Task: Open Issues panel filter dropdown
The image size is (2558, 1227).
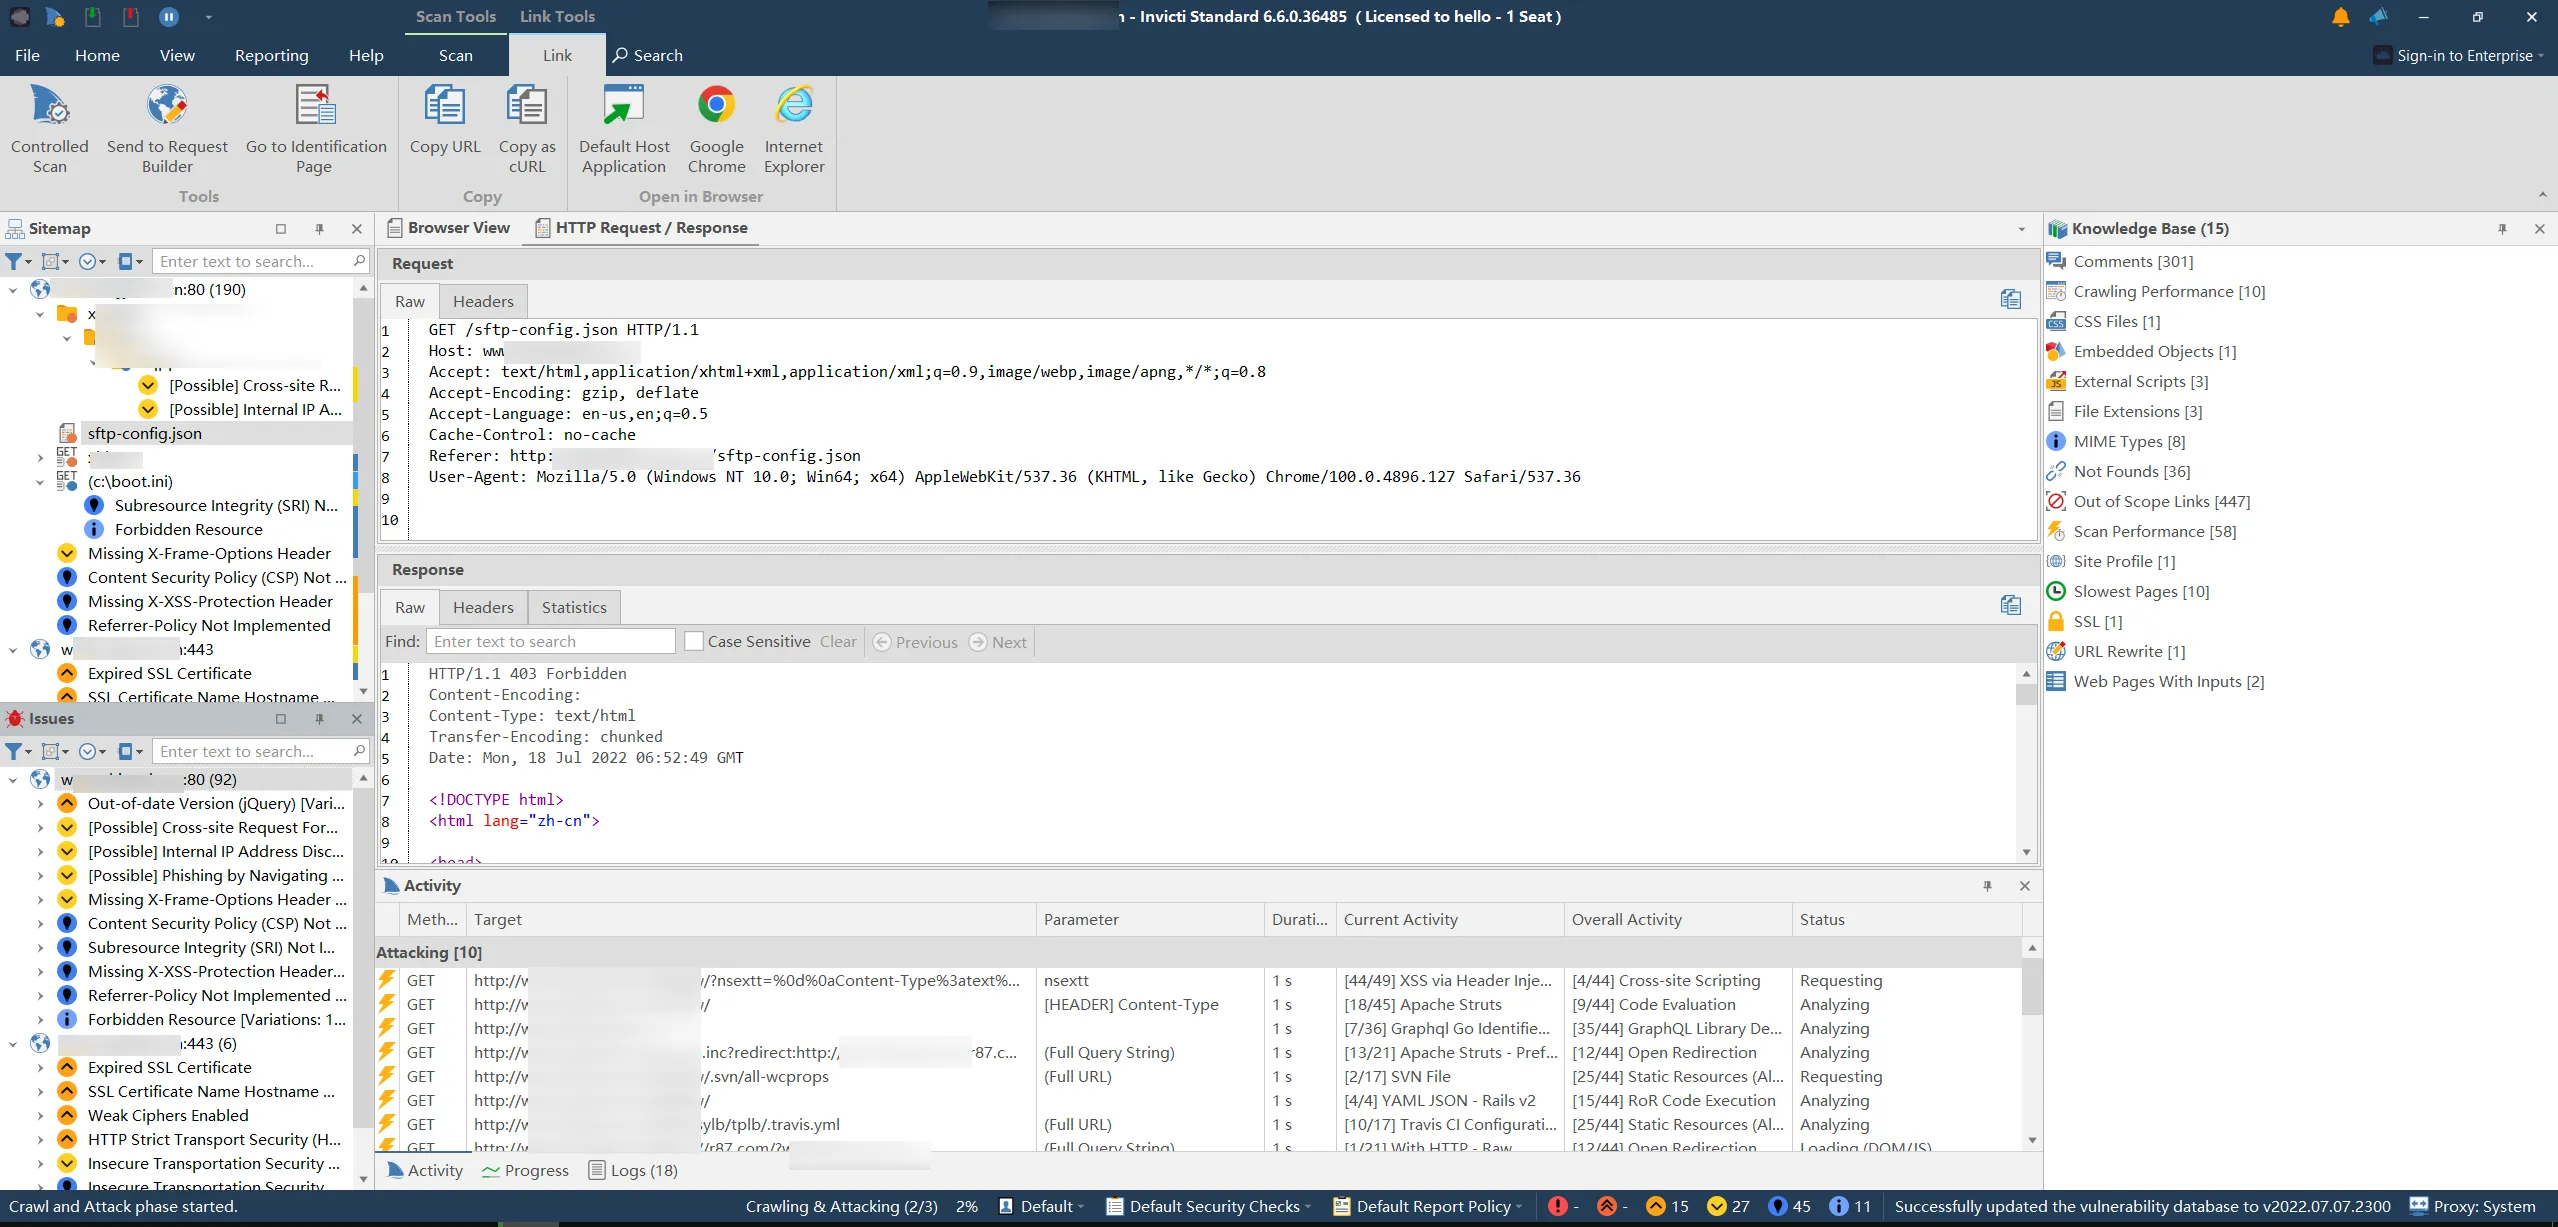Action: [18, 751]
